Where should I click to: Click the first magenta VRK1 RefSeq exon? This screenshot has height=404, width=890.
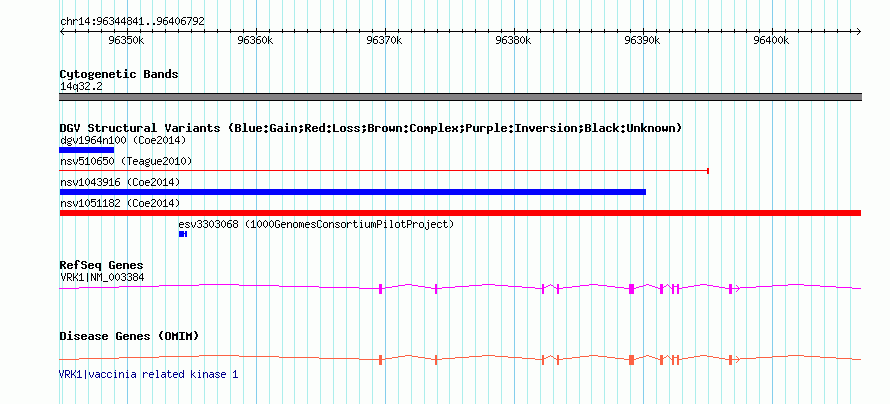tap(380, 288)
